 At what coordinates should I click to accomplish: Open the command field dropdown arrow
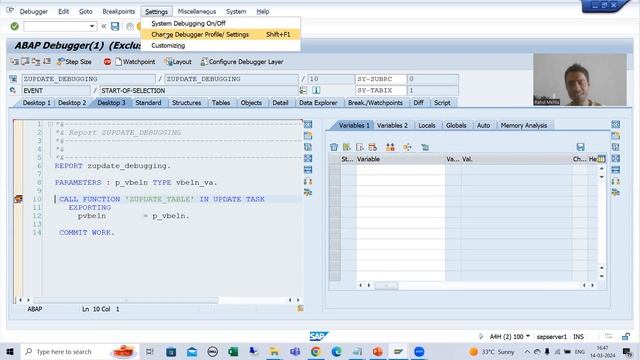point(92,27)
